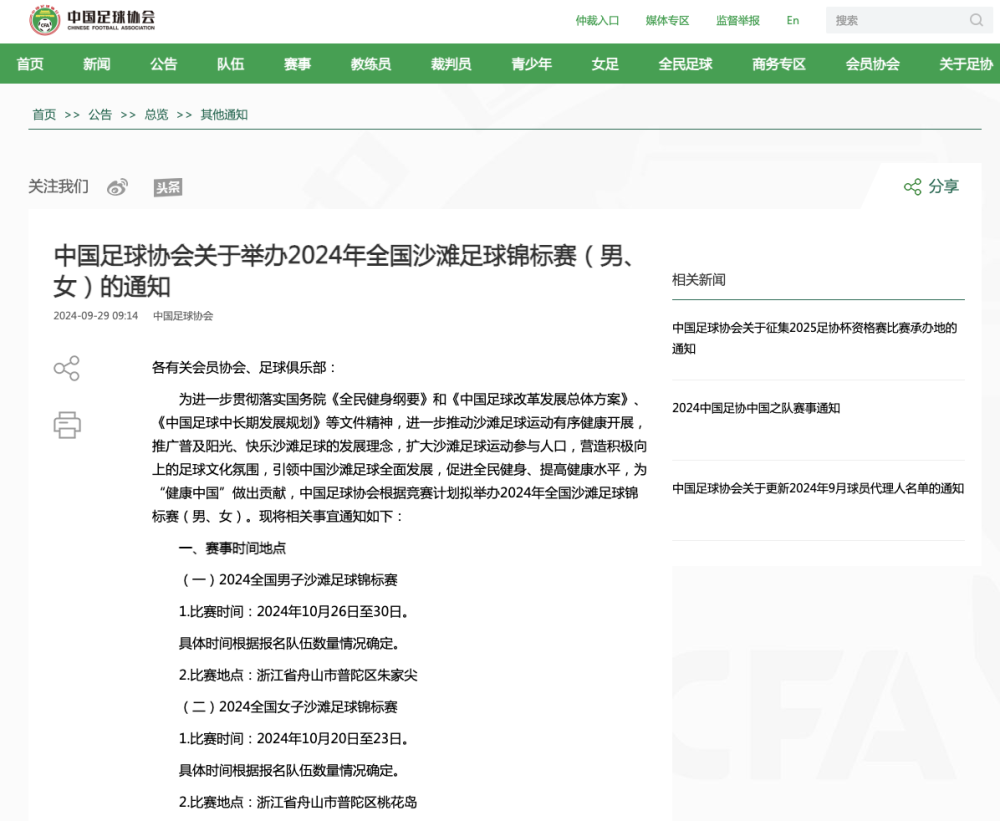Click the 监督举报 top link
The width and height of the screenshot is (1000, 821).
click(x=737, y=20)
